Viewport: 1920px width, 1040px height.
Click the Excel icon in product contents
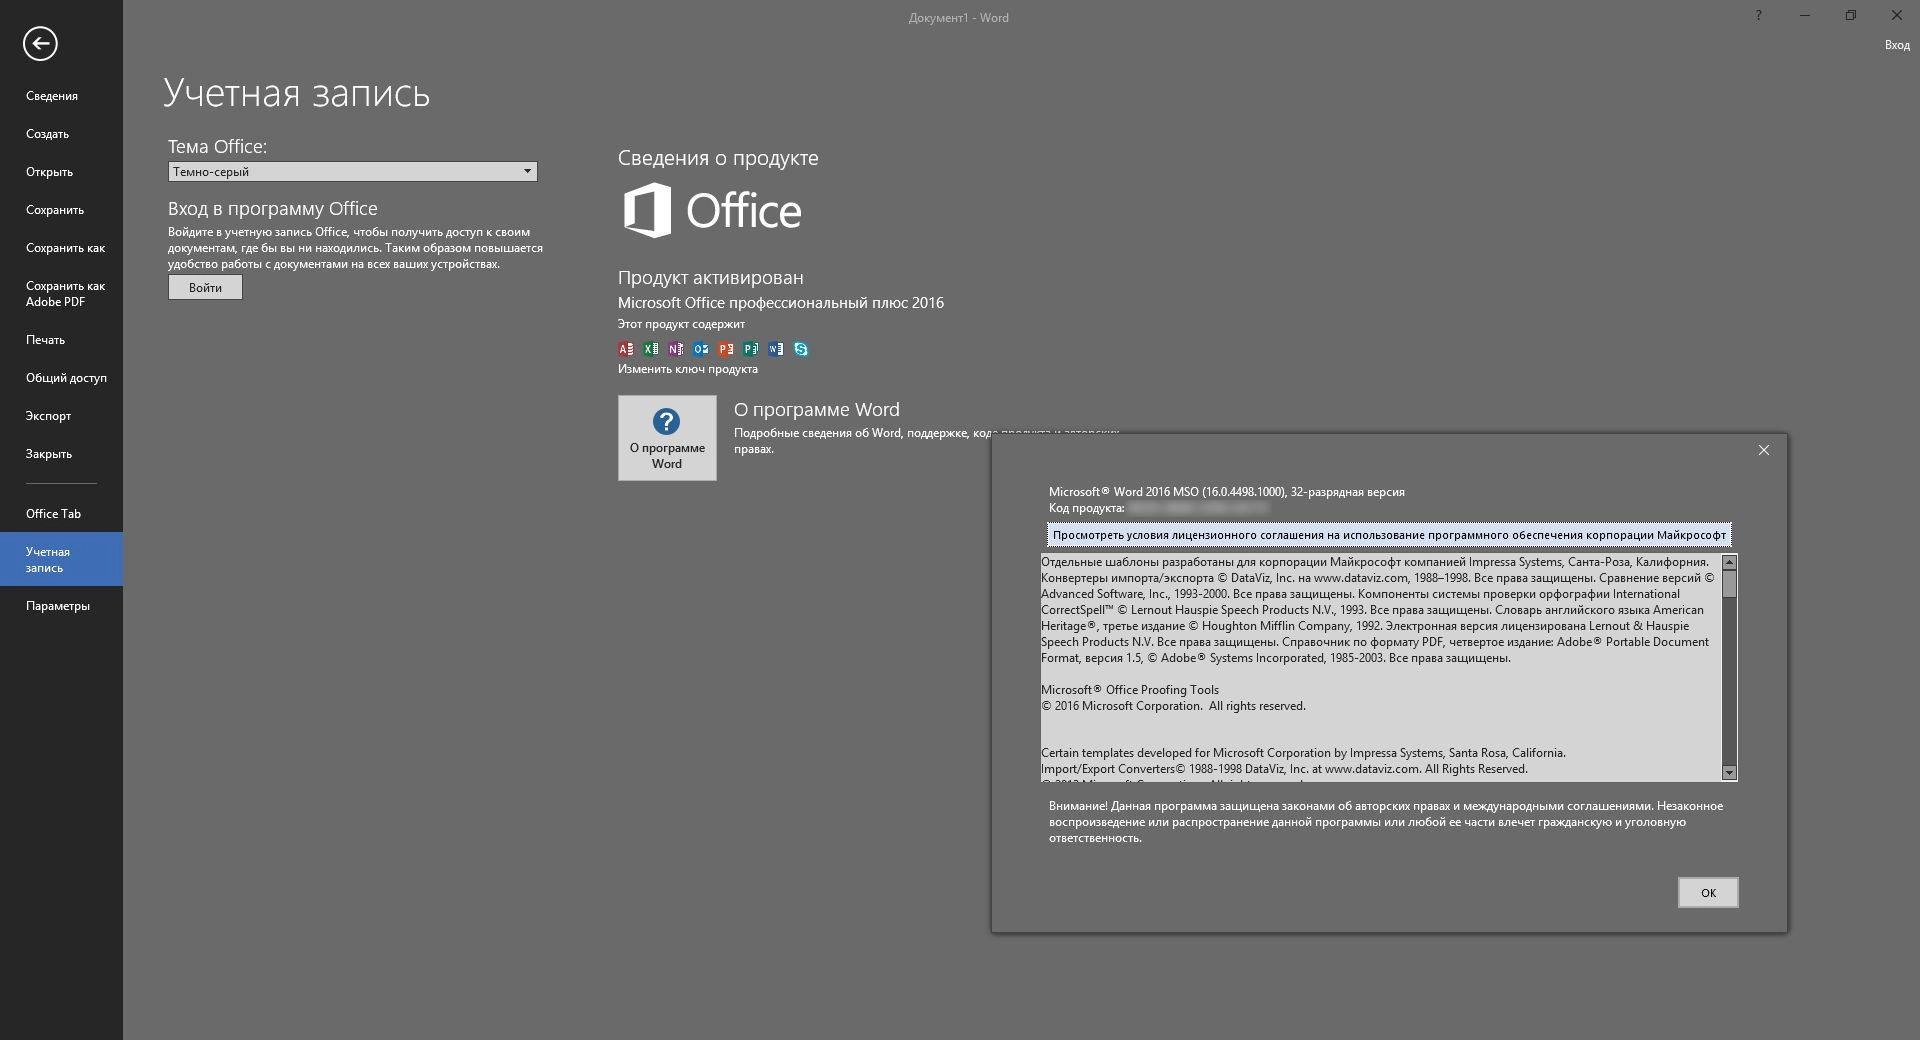coord(651,349)
